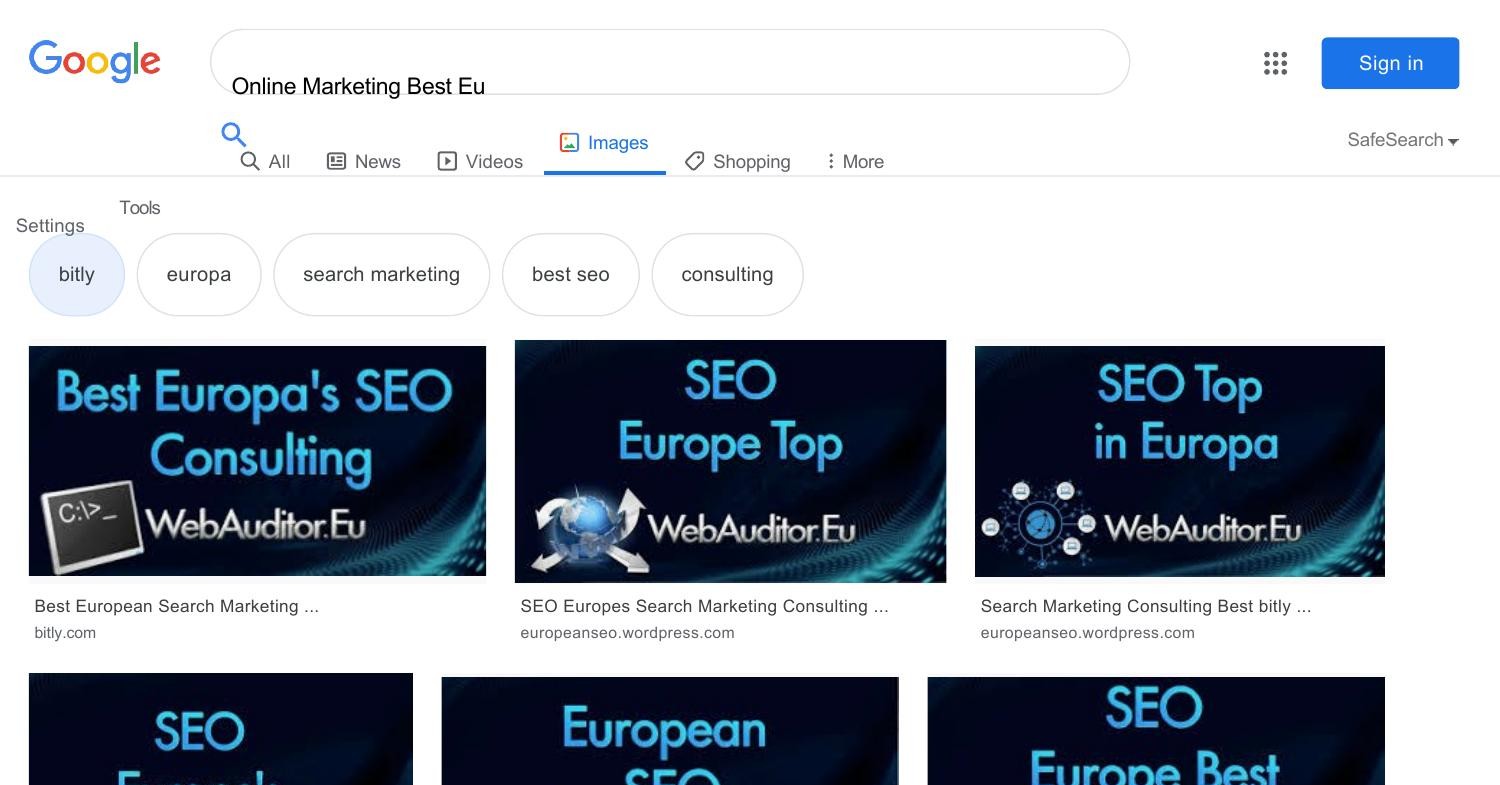Image resolution: width=1500 pixels, height=785 pixels.
Task: Select the search marketing filter chip
Action: click(381, 275)
